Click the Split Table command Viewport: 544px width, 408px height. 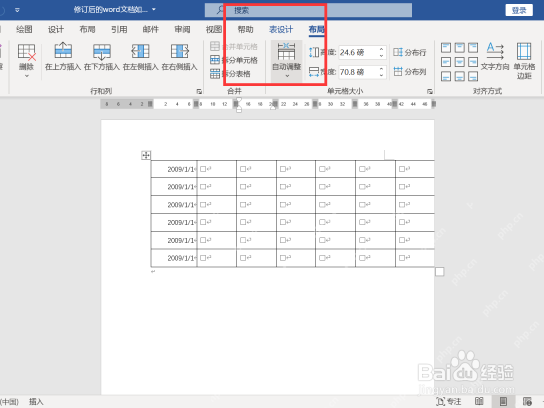click(x=230, y=74)
